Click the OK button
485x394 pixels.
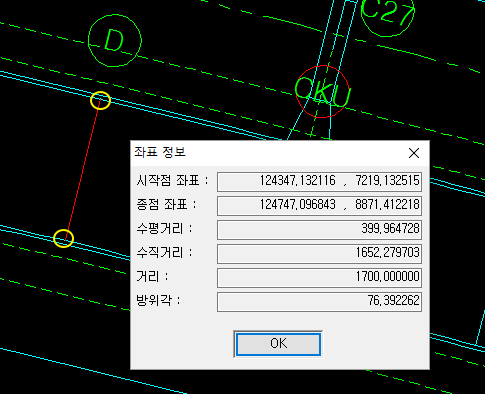click(x=278, y=344)
